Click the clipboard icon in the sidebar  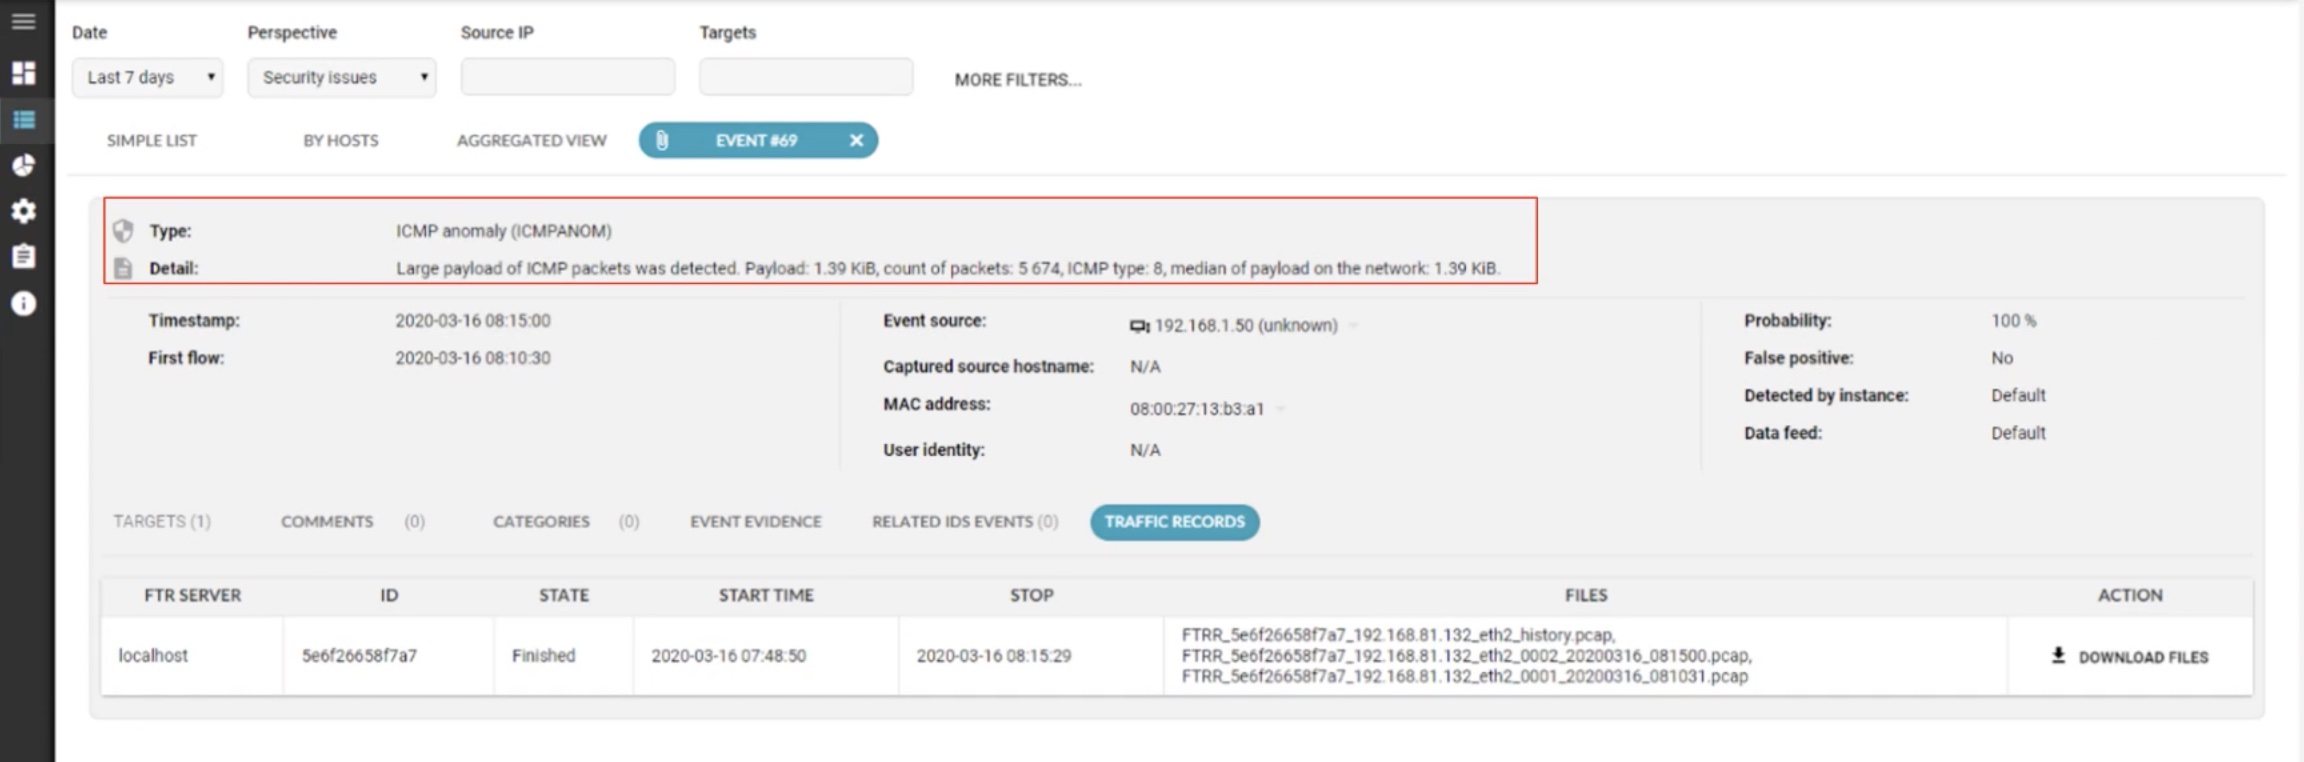pos(23,257)
